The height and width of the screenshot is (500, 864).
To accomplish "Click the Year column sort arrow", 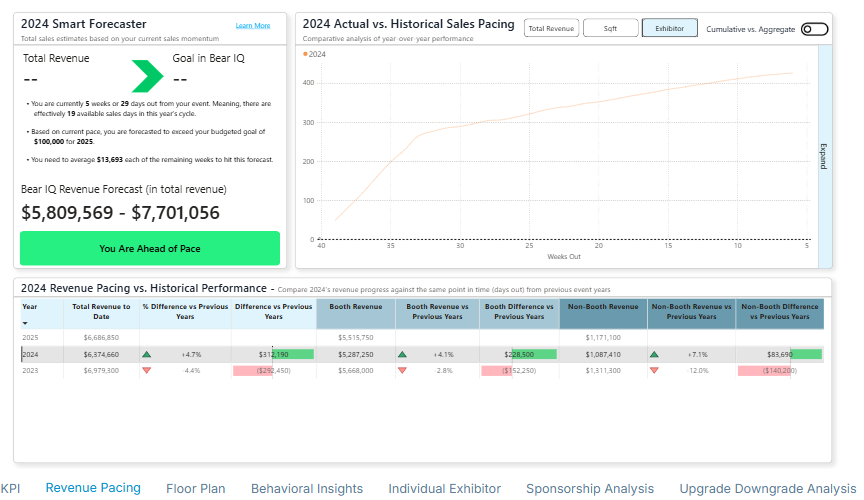I will click(25, 323).
